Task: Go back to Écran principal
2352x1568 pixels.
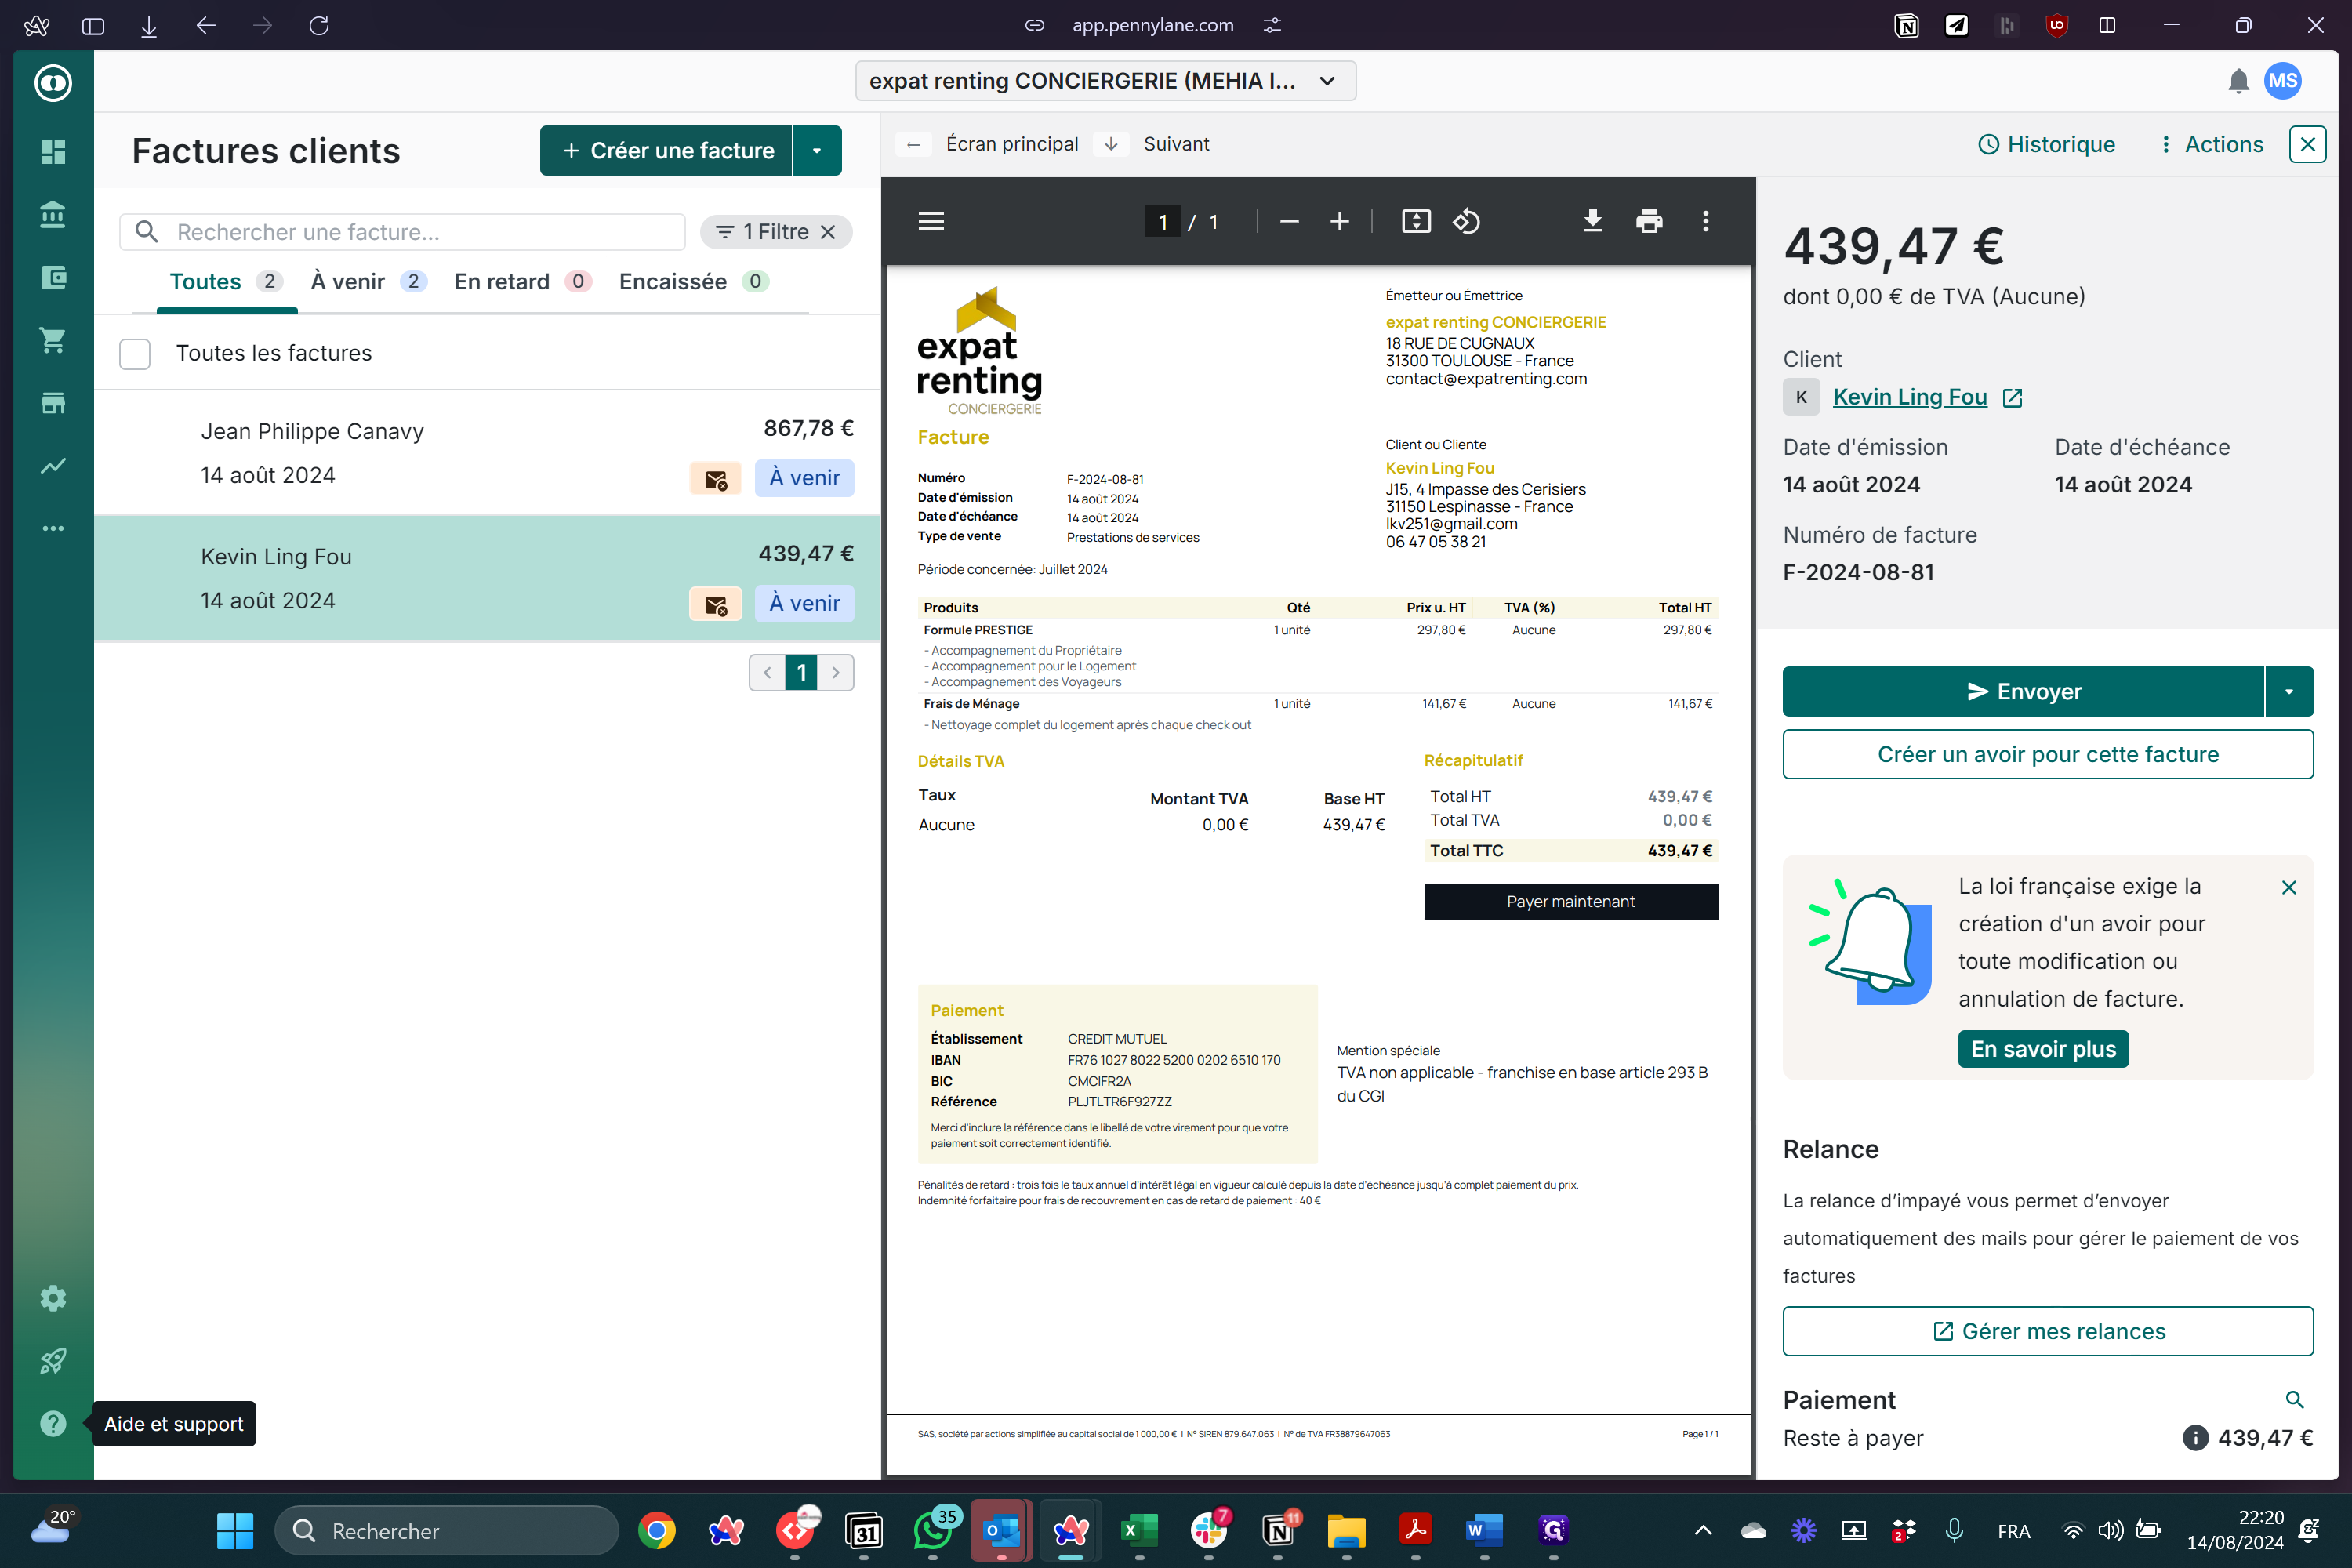Action: tap(987, 144)
